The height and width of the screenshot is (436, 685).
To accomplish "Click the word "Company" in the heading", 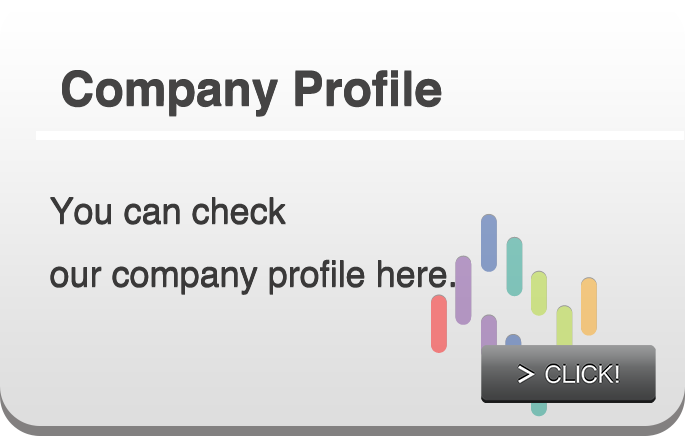I will pos(170,92).
